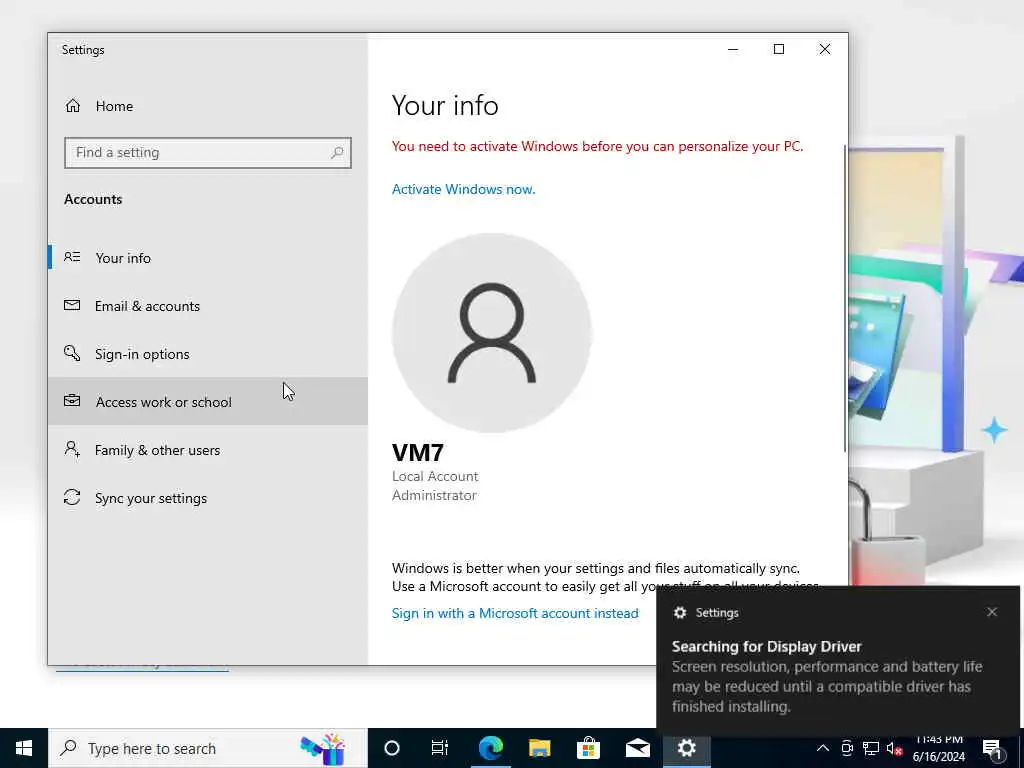Open Family & other users page
The height and width of the screenshot is (768, 1024).
(x=208, y=450)
